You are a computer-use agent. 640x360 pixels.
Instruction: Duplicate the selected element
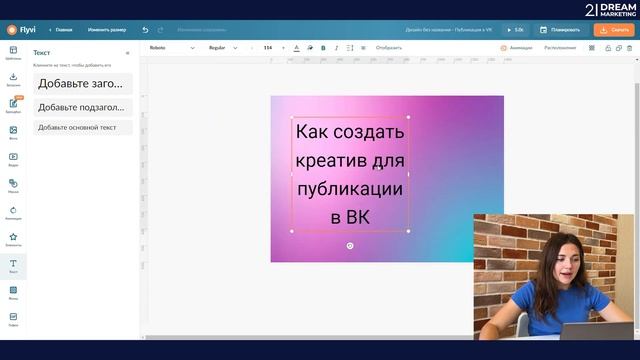(x=619, y=48)
